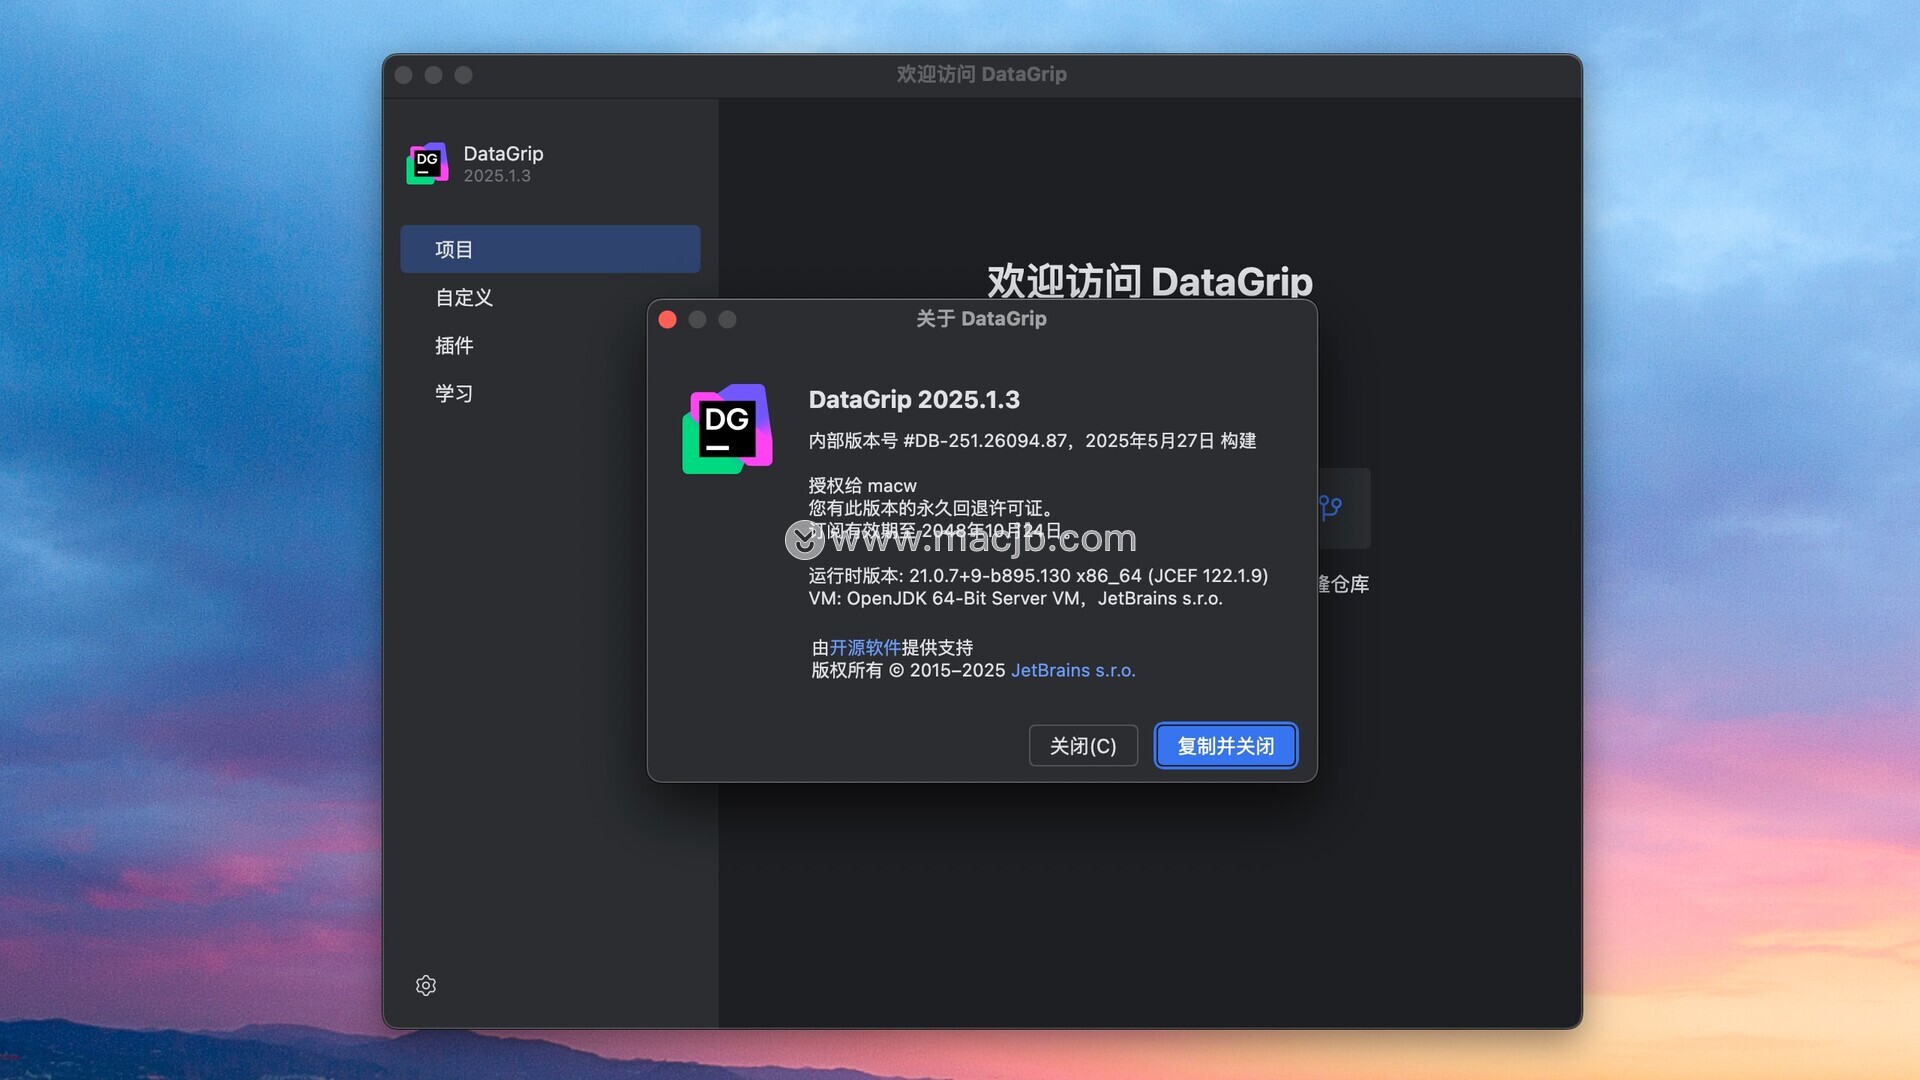
Task: Click the build number #DB-251.26094.87 line
Action: (1032, 441)
